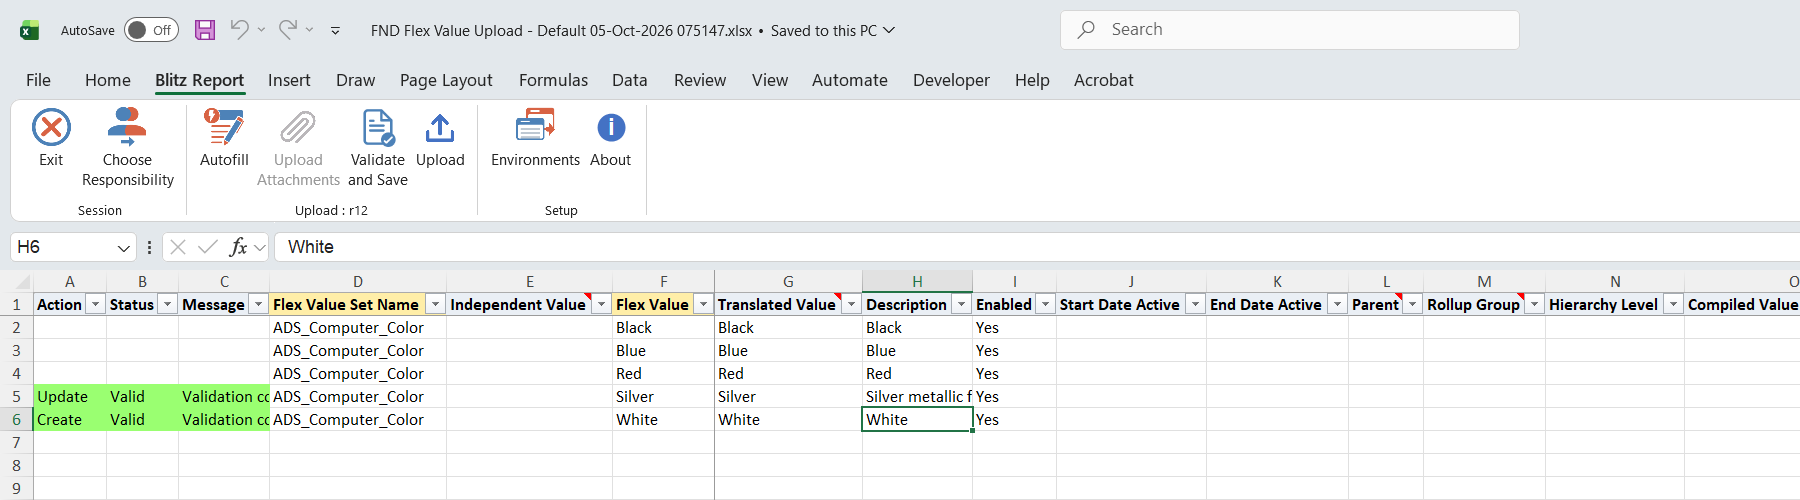Screen dimensions: 1800x500
Task: Toggle AutoSave switch
Action: tap(151, 30)
